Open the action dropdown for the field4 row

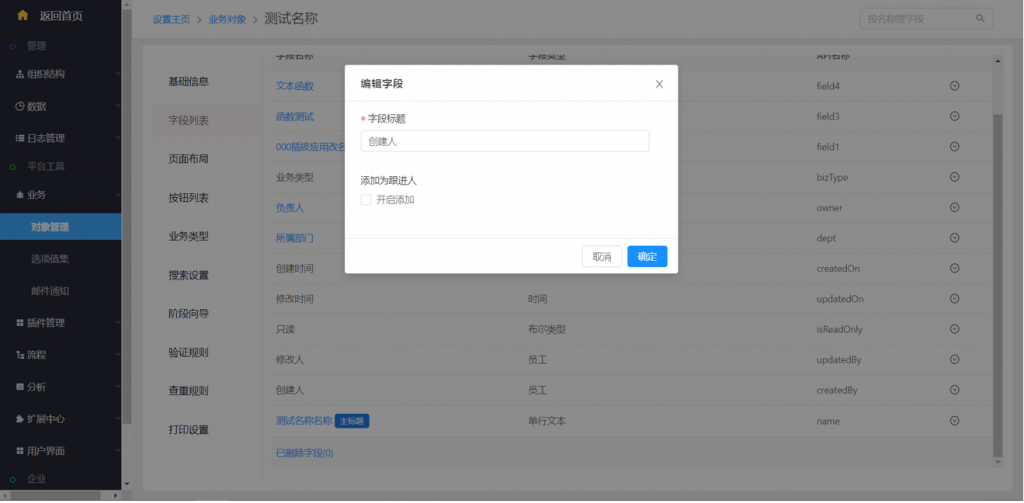[x=954, y=86]
